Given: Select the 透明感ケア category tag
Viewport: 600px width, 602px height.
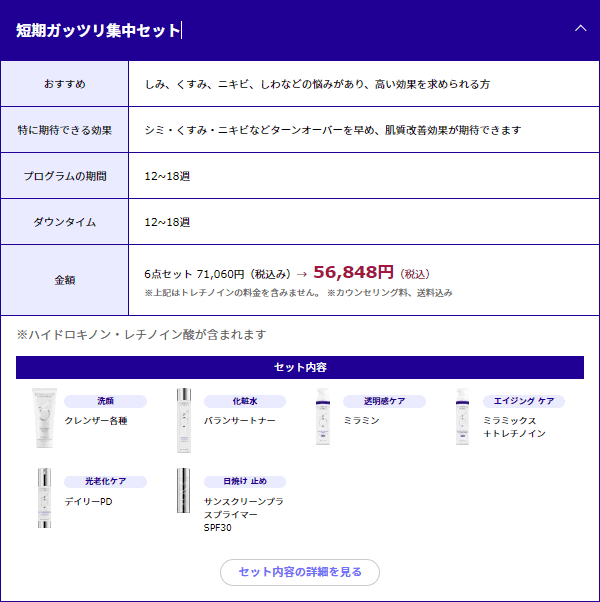Looking at the screenshot, I should coord(384,401).
